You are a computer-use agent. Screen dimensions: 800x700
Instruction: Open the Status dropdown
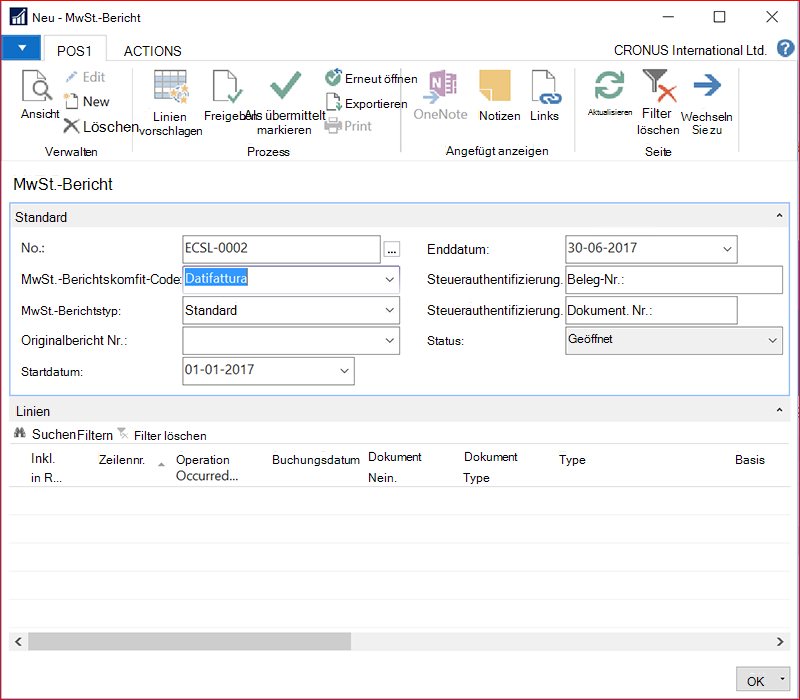pyautogui.click(x=772, y=340)
